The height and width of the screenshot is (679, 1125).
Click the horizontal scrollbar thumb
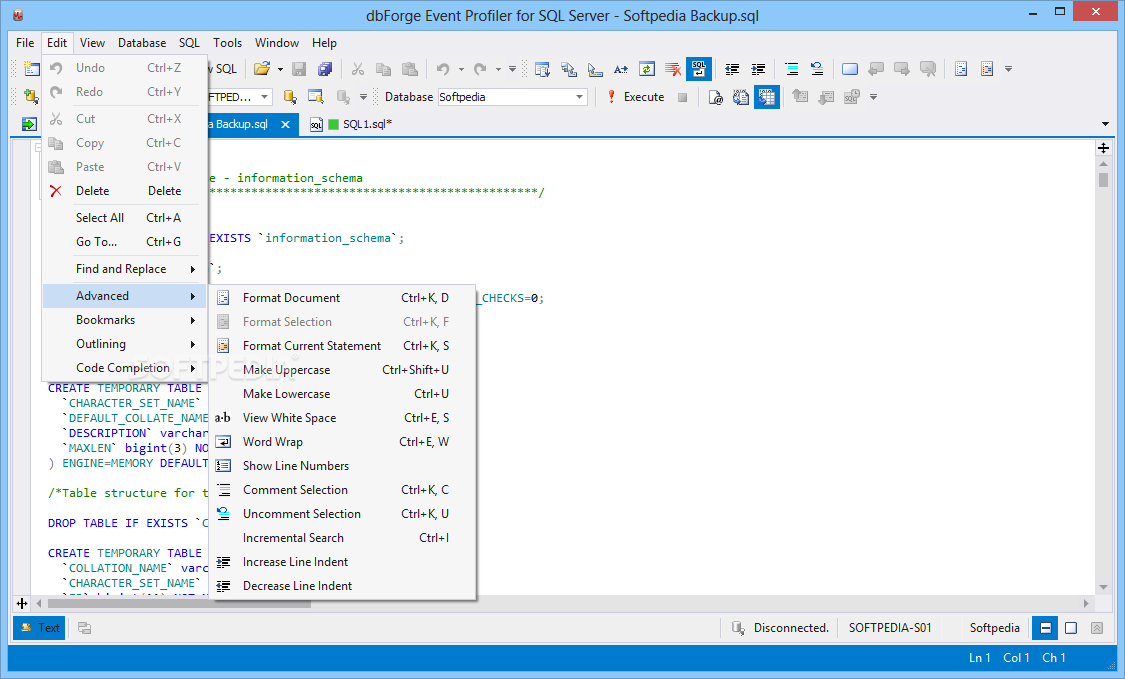click(179, 604)
